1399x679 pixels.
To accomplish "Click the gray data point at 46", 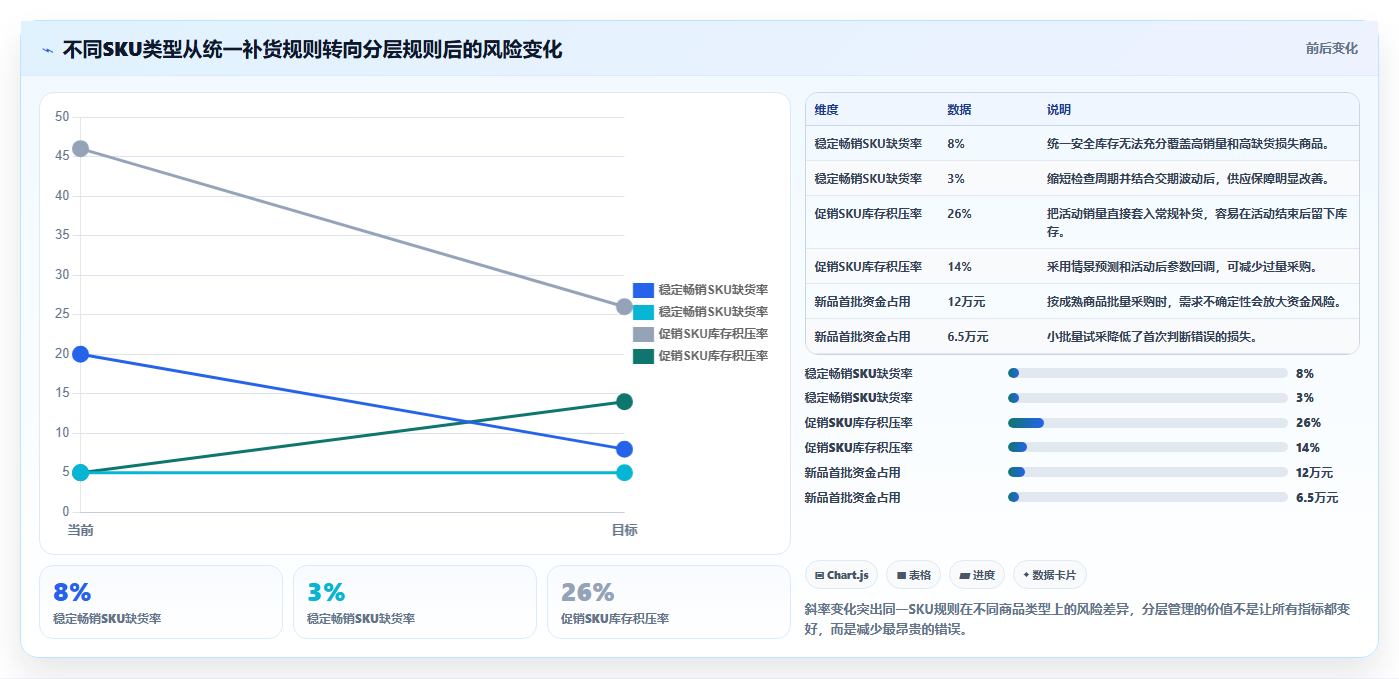I will [x=81, y=149].
